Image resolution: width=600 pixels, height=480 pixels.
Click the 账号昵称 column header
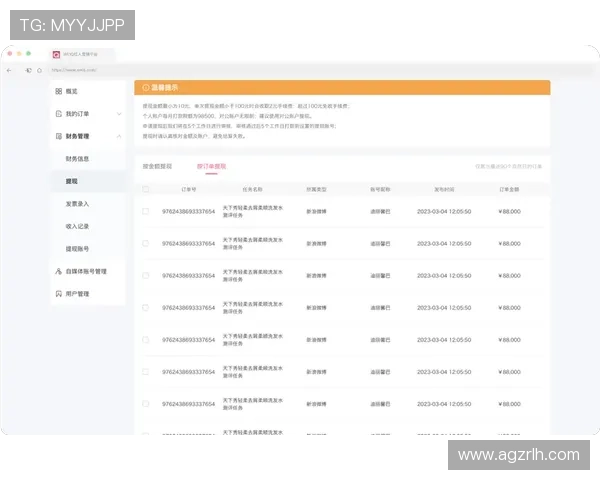tap(380, 189)
